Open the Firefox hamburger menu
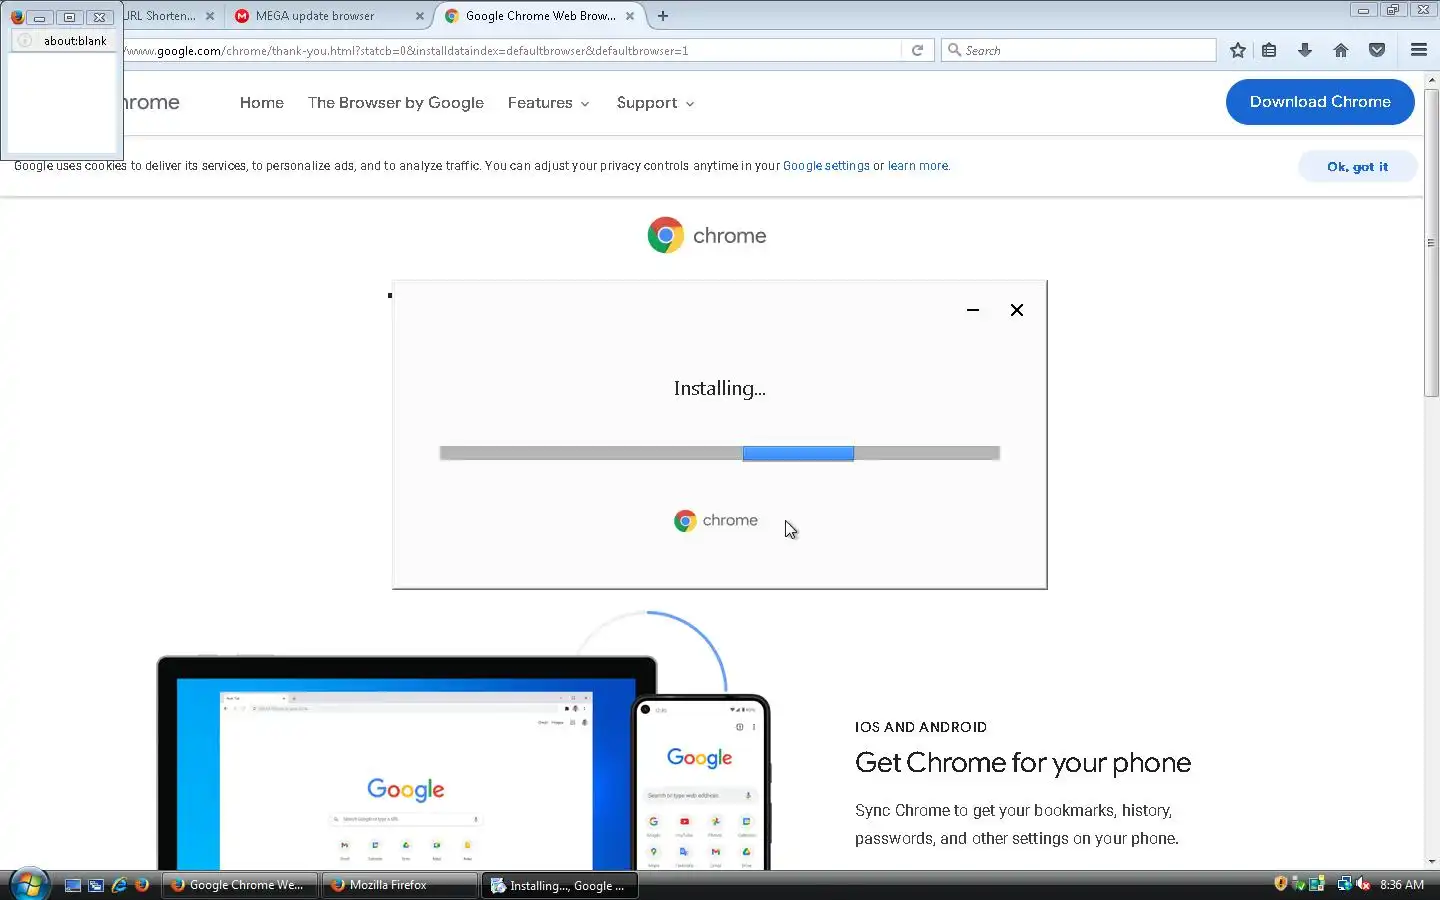The image size is (1440, 900). tap(1418, 50)
